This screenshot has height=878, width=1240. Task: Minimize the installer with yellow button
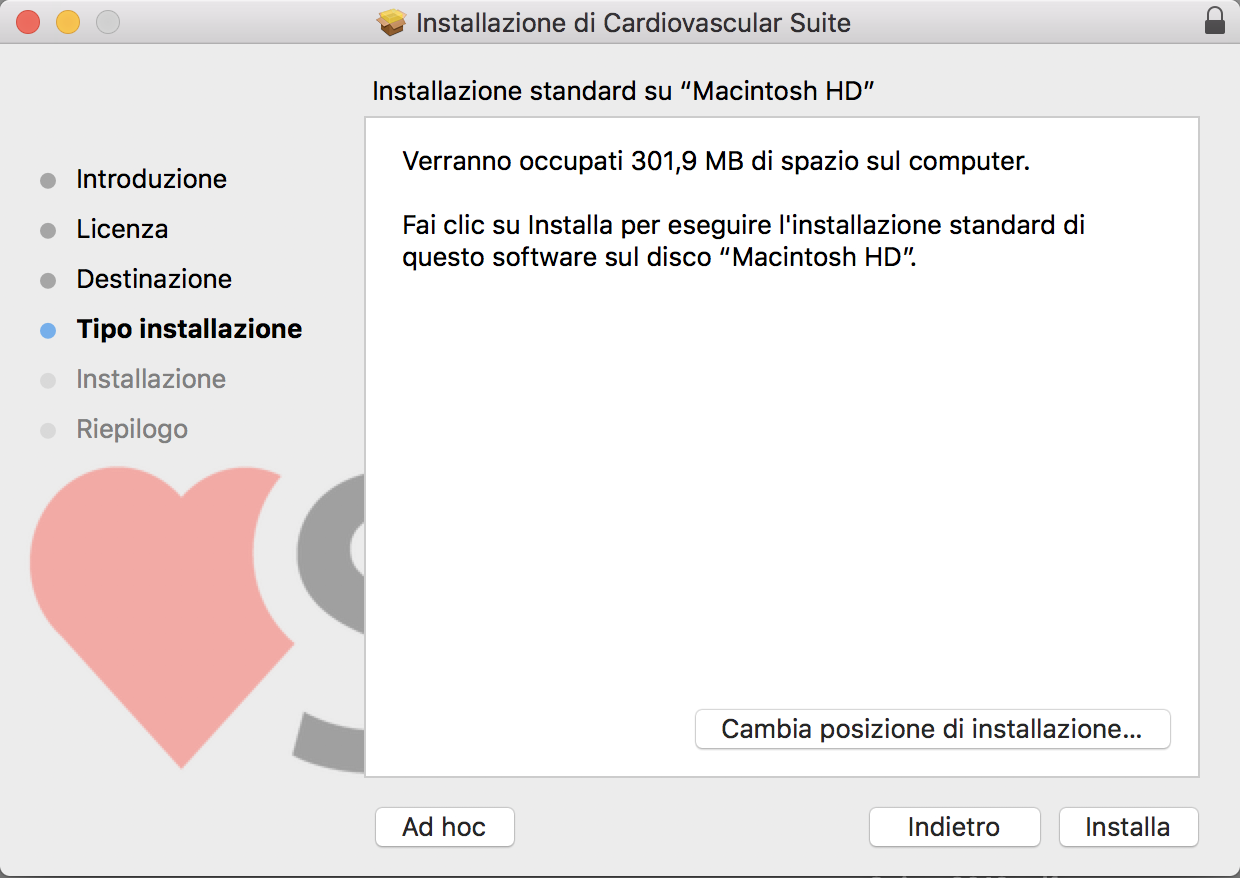[x=67, y=22]
